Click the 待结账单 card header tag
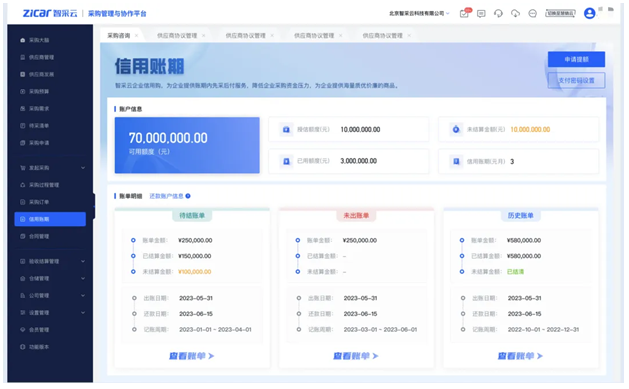Image resolution: width=629 pixels, height=389 pixels. [x=192, y=215]
